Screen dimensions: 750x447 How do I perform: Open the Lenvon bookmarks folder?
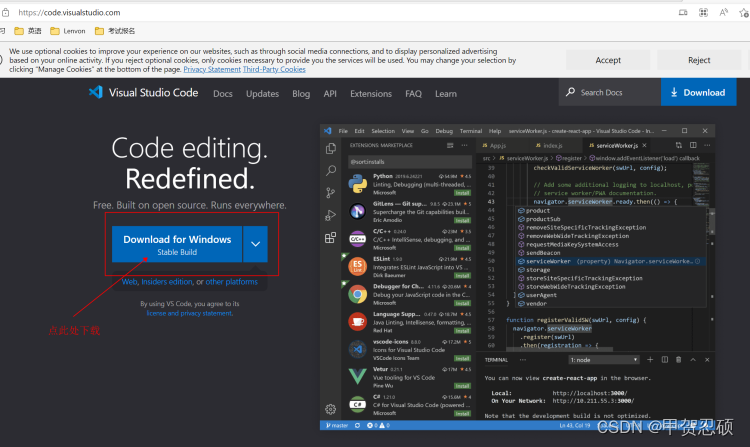click(68, 31)
